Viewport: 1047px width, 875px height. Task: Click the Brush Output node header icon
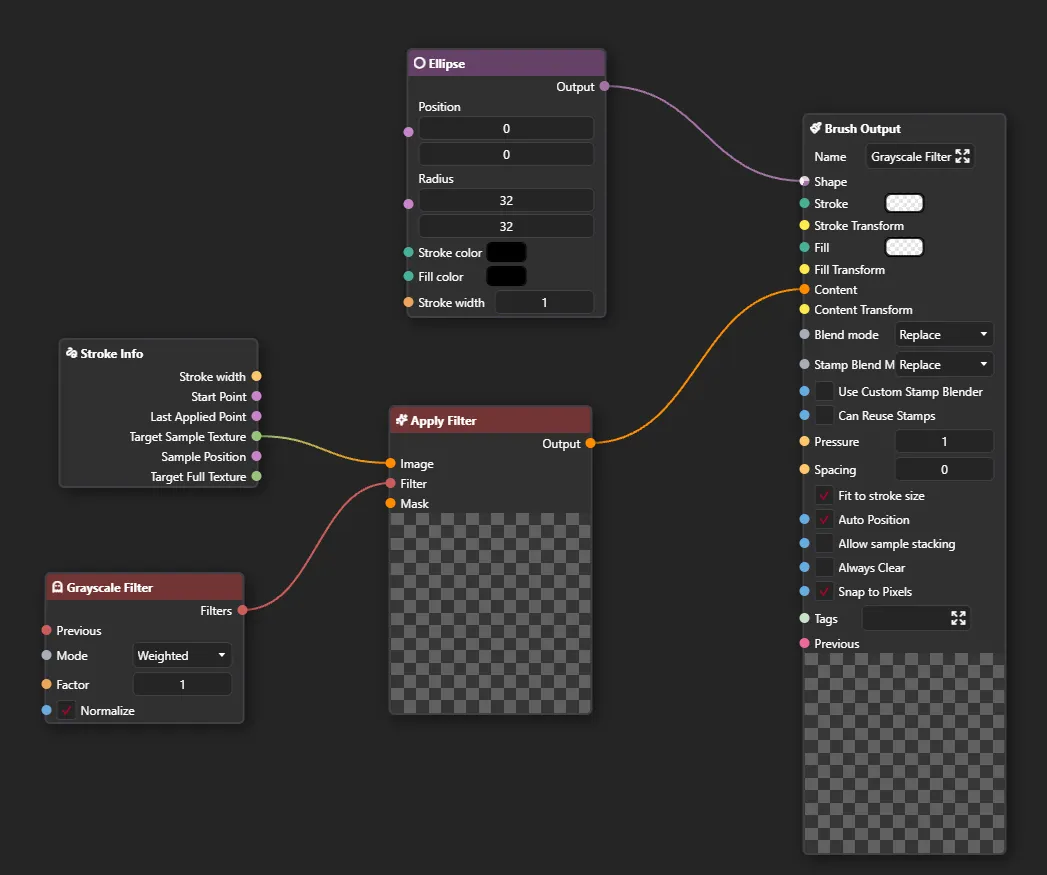[x=815, y=129]
